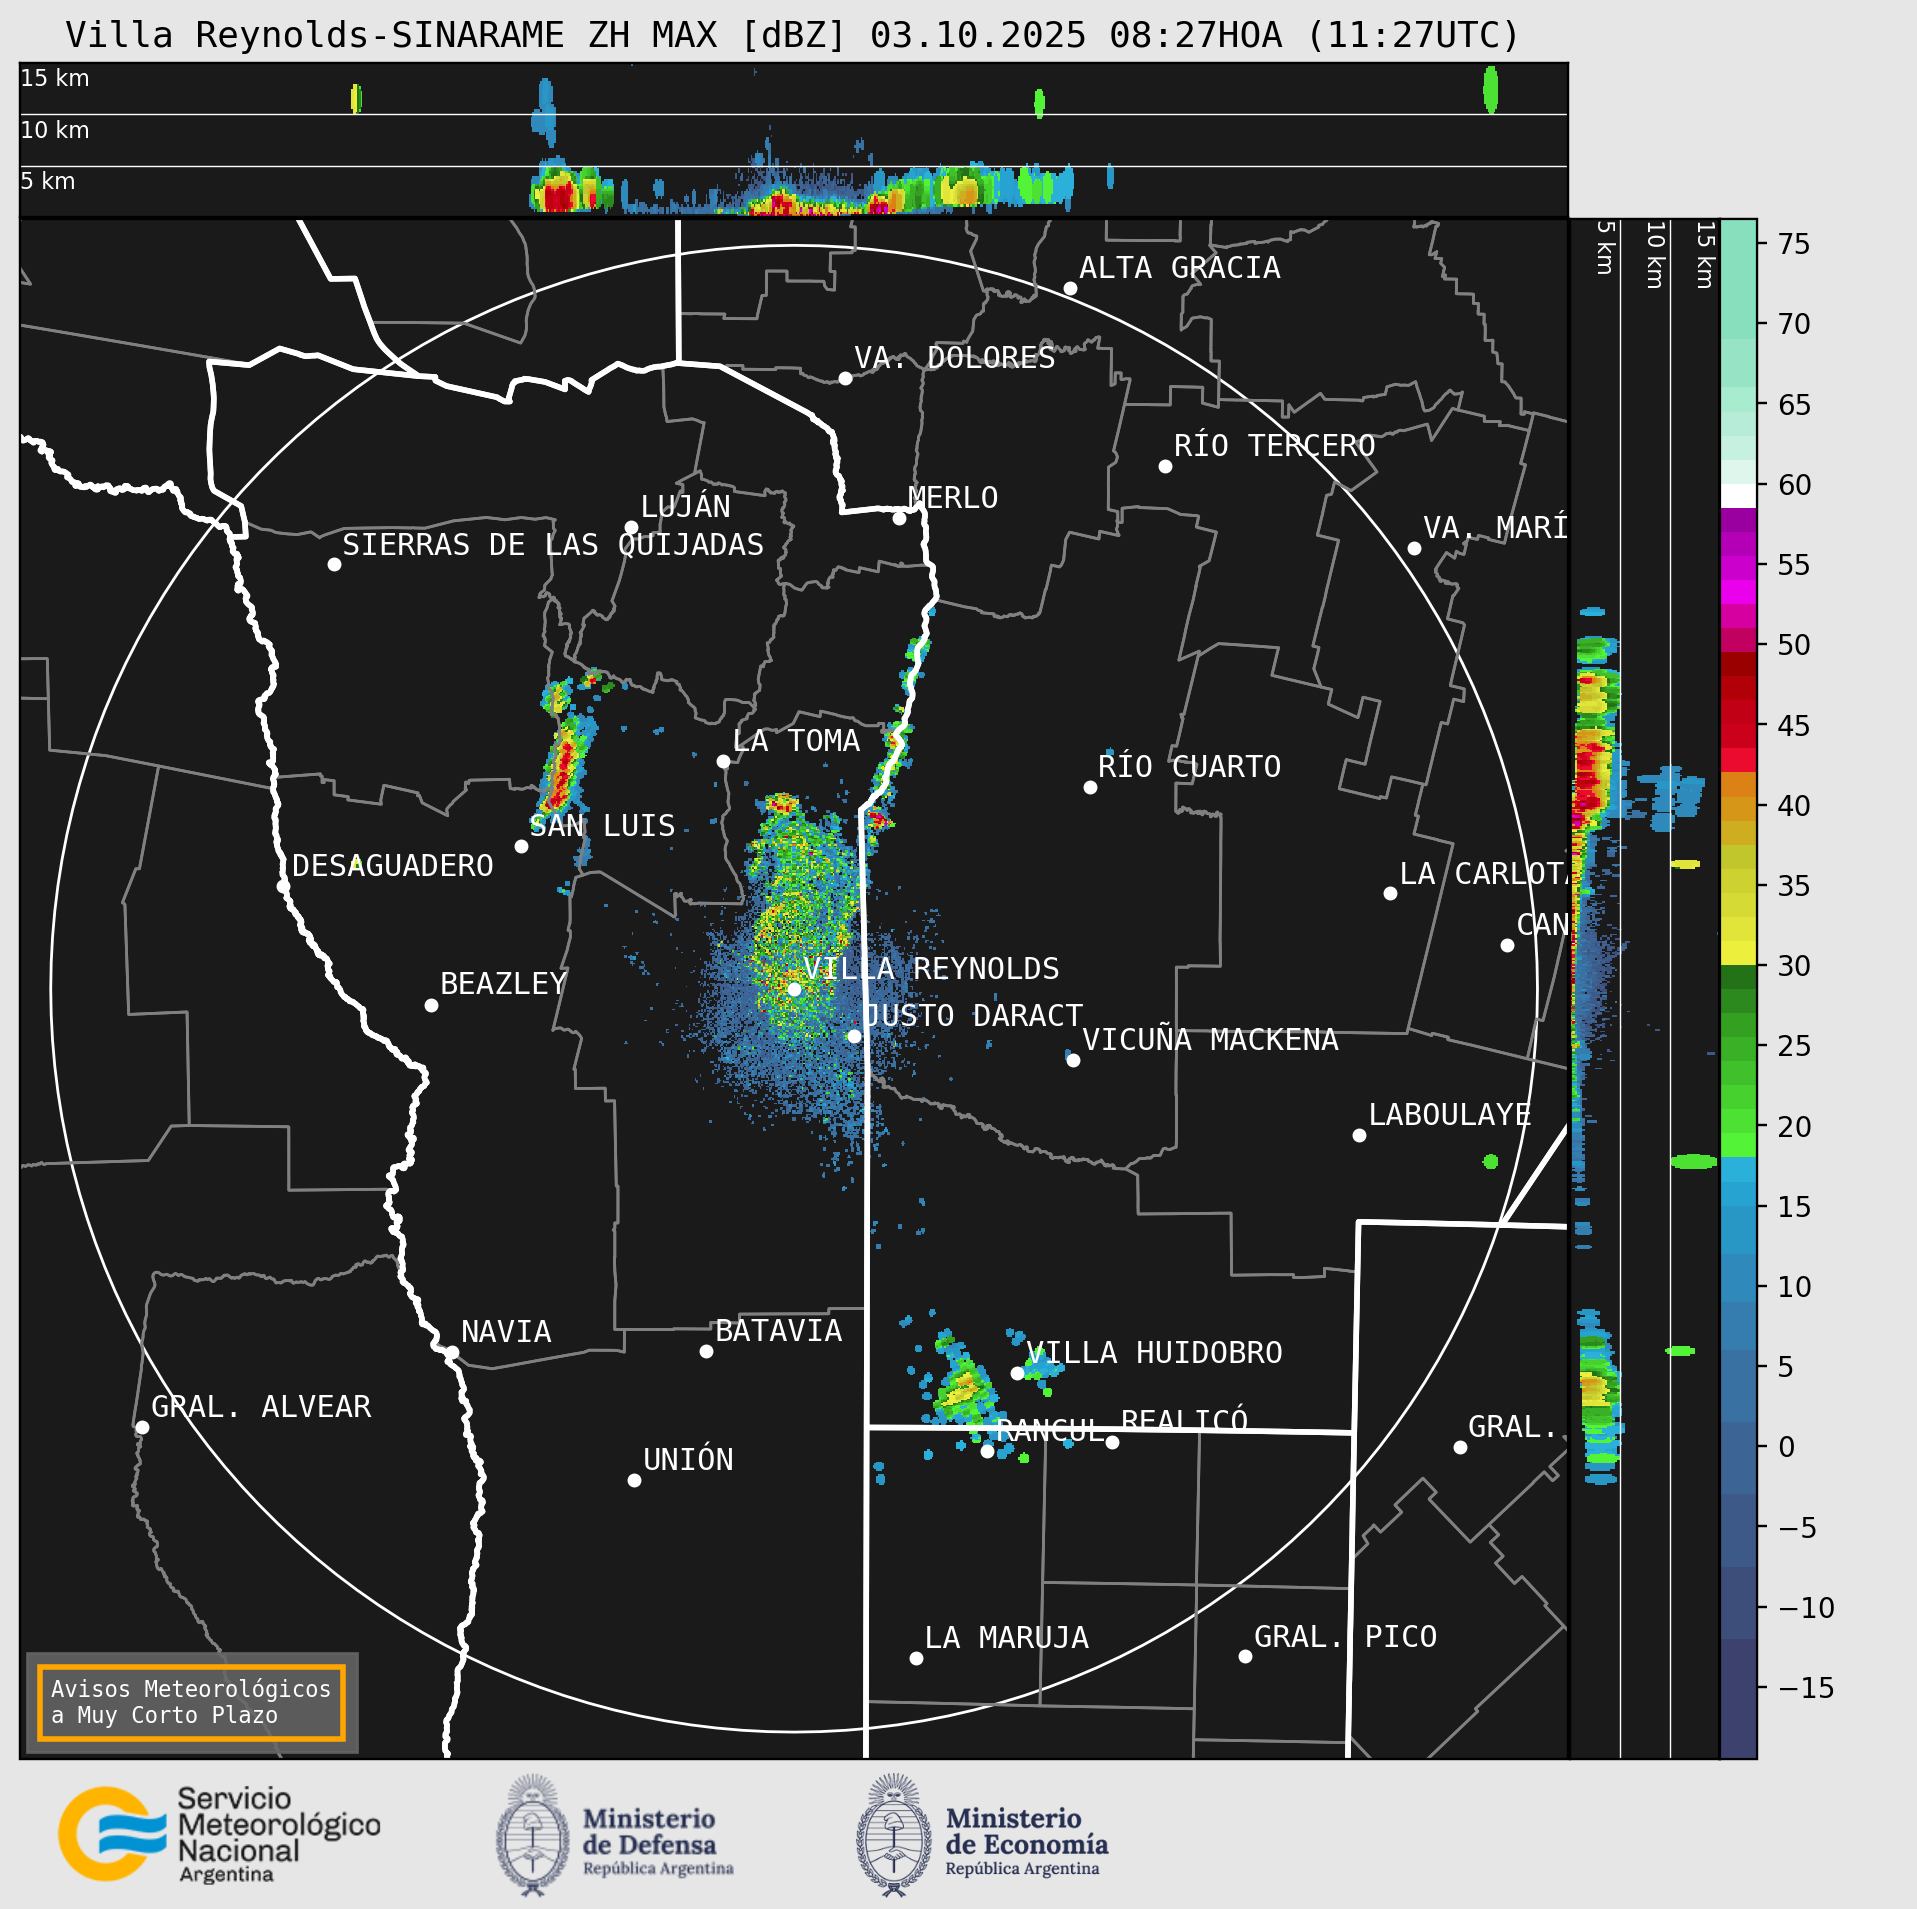This screenshot has height=1909, width=1917.
Task: Click the Unión city dot
Action: pyautogui.click(x=634, y=1480)
